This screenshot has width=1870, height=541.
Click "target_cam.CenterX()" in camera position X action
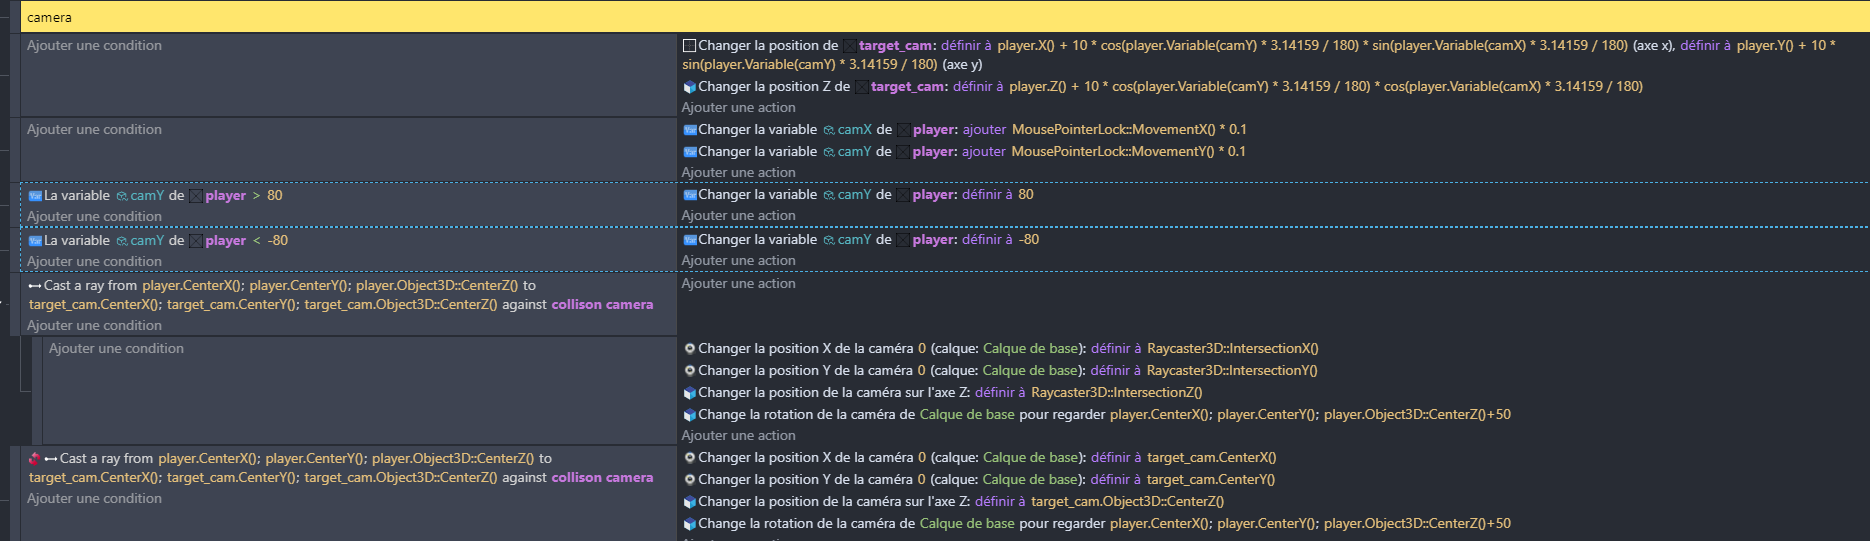(x=1212, y=458)
